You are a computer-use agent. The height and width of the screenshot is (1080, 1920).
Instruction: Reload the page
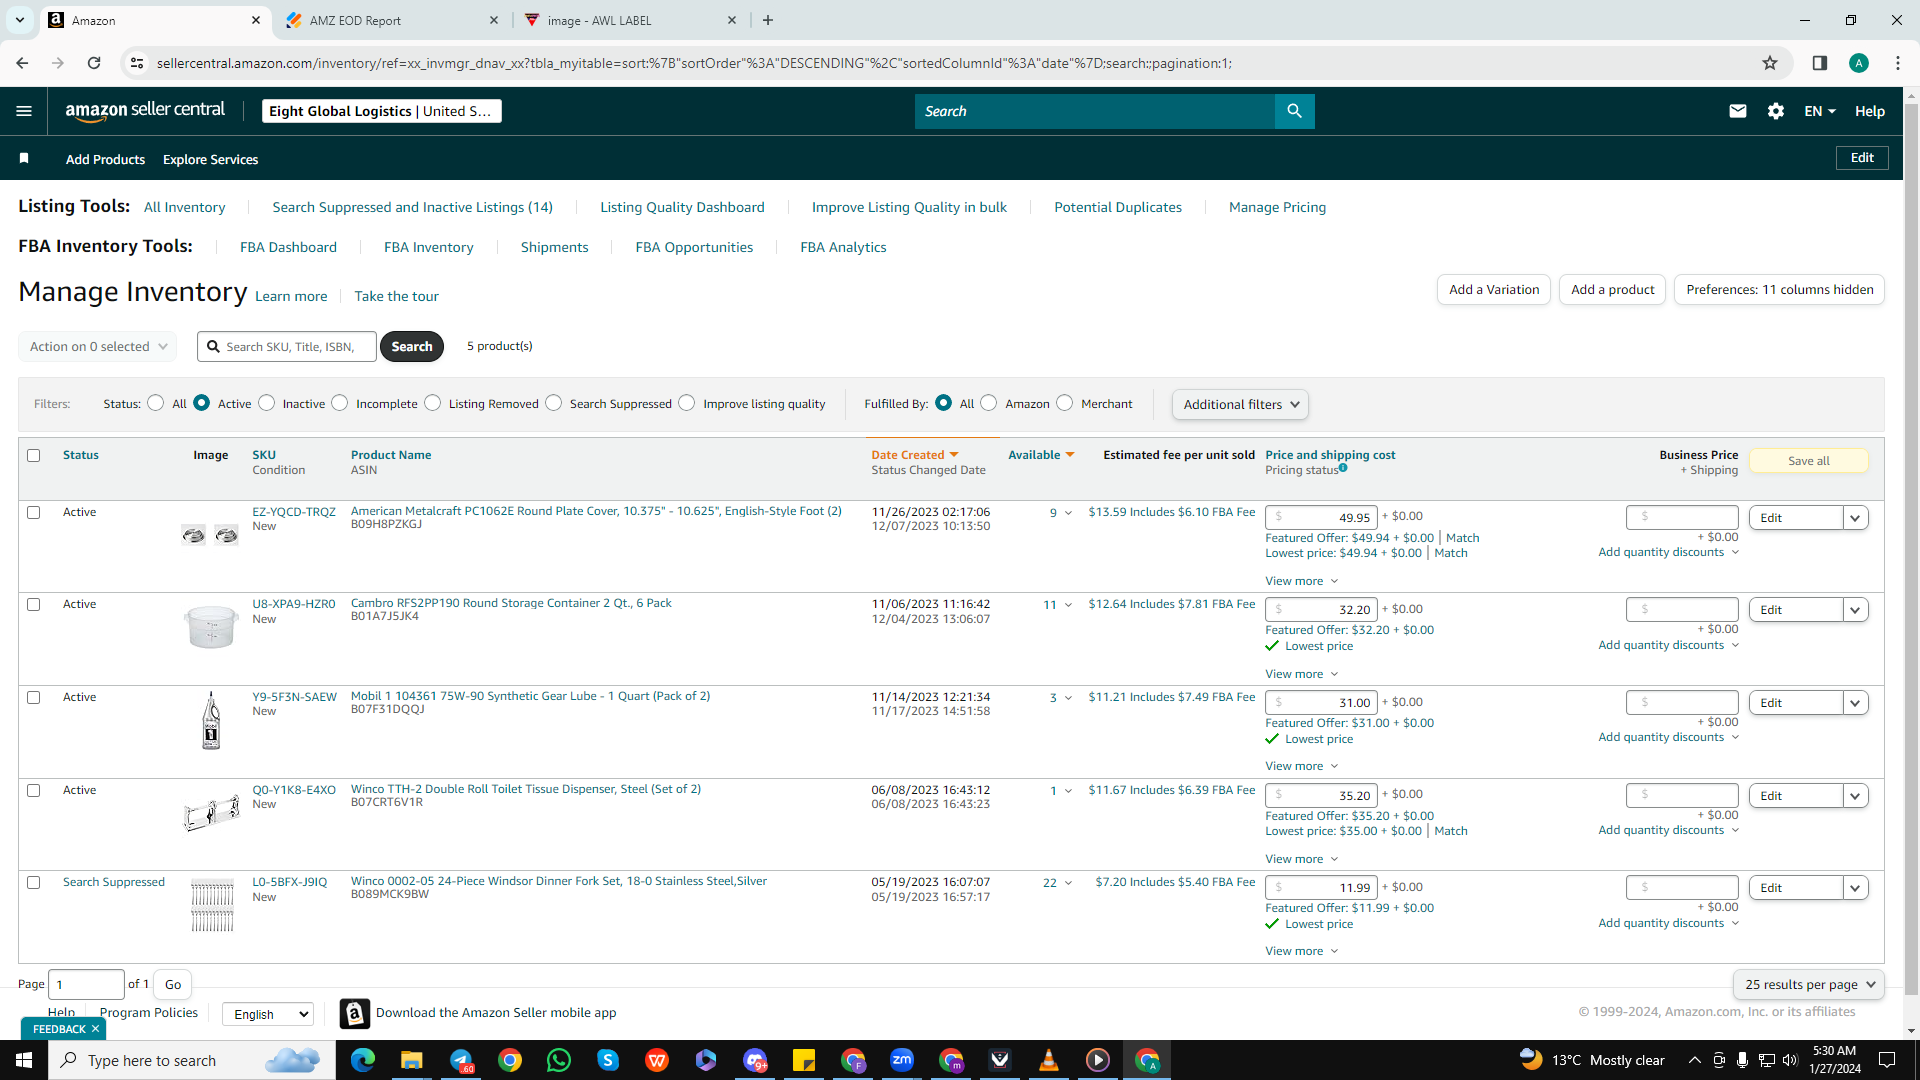[94, 63]
